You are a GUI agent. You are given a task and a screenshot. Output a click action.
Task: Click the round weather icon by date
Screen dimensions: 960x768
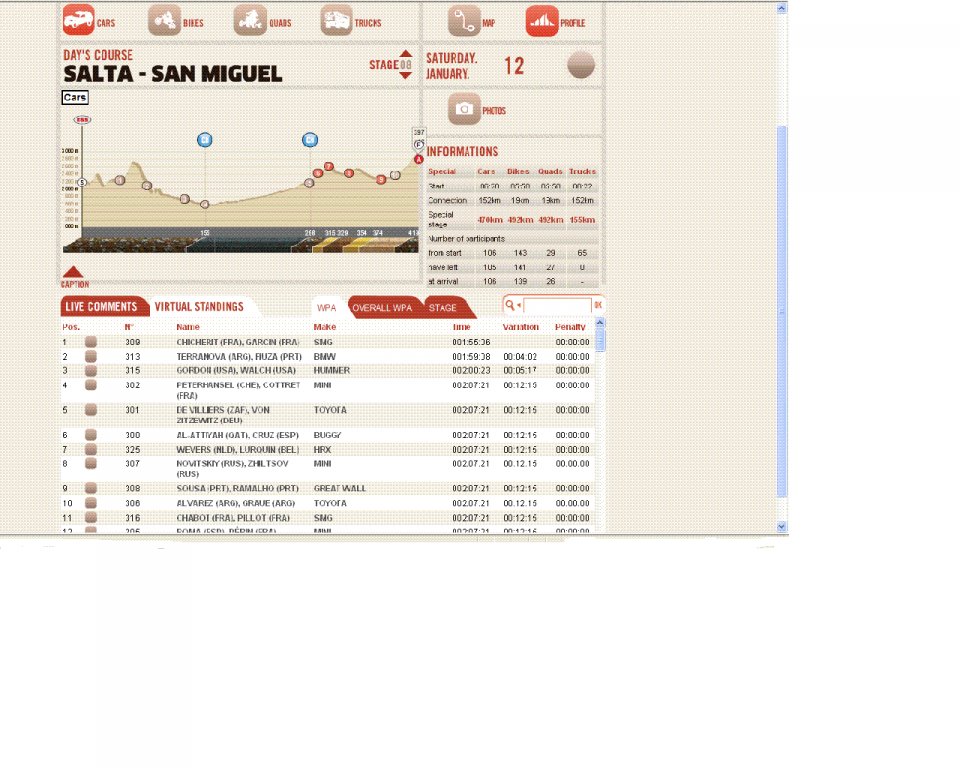tap(580, 65)
